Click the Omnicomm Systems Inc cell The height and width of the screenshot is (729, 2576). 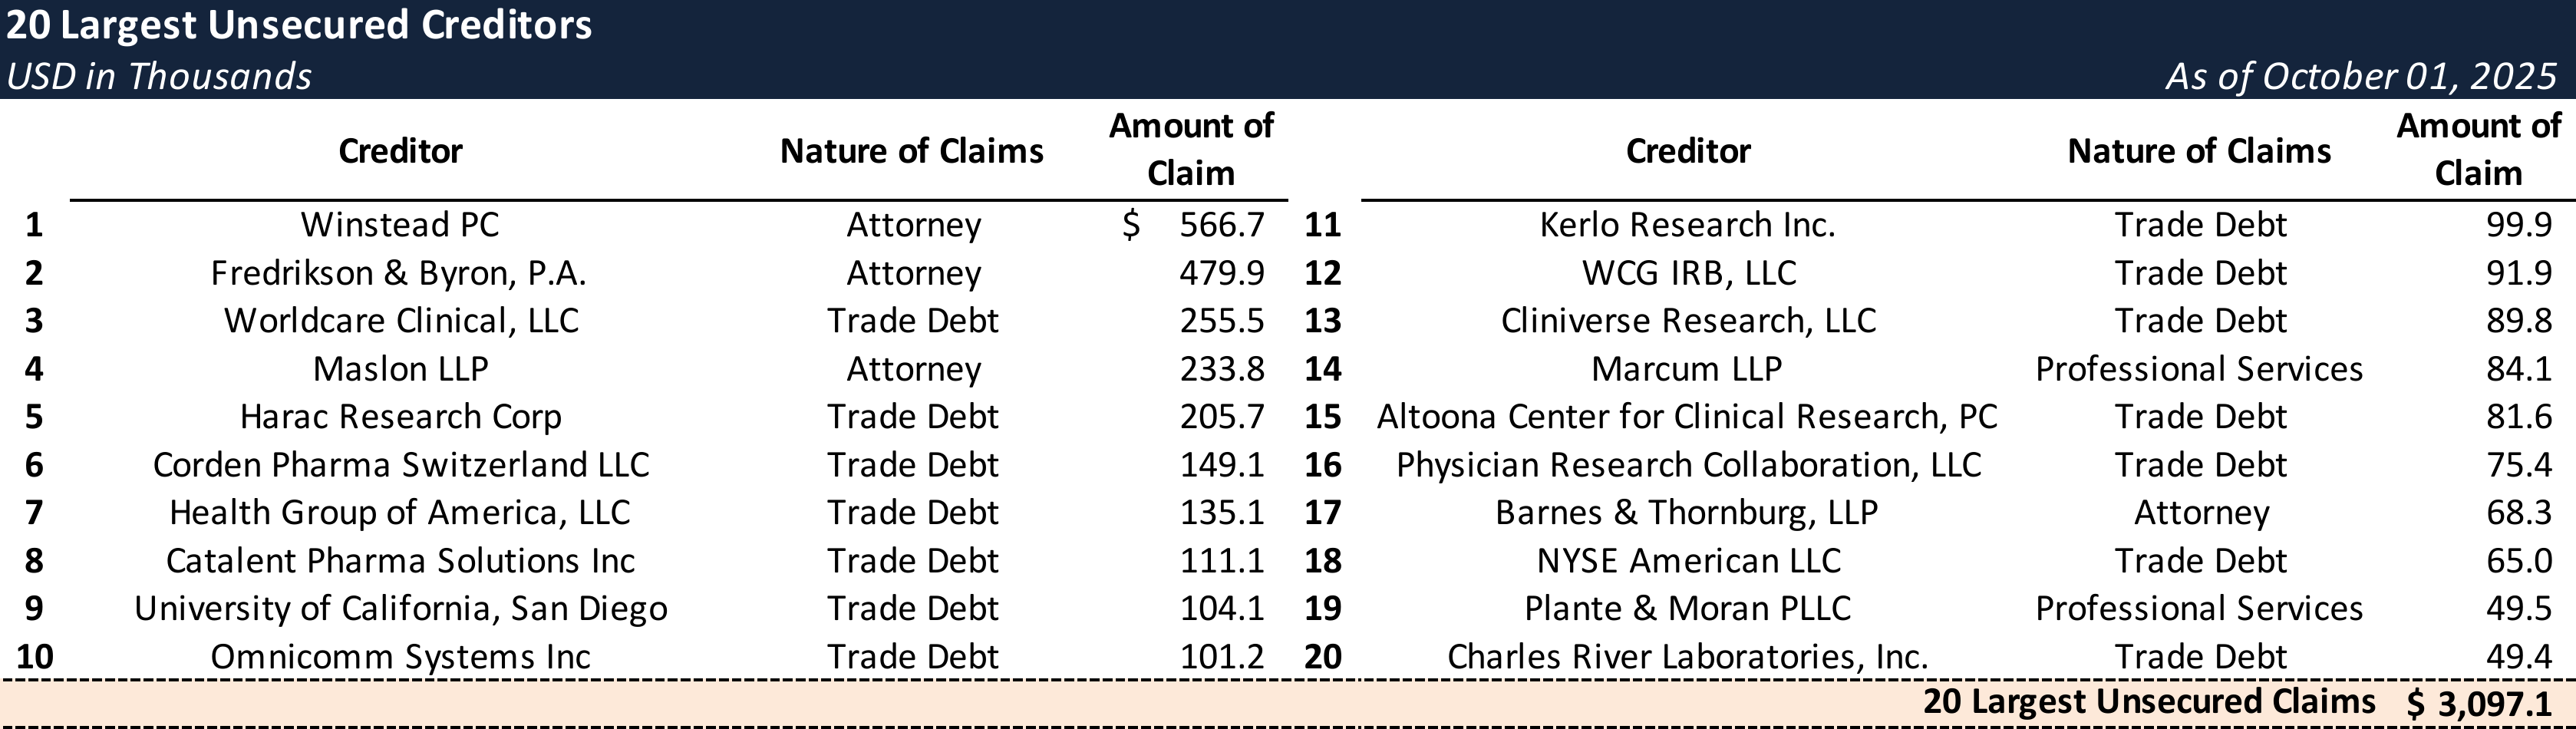400,657
